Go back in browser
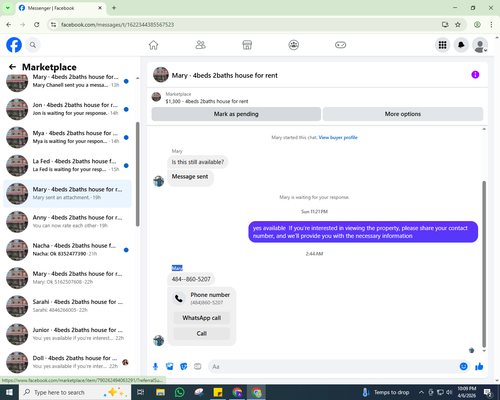This screenshot has width=500, height=400. pyautogui.click(x=9, y=25)
